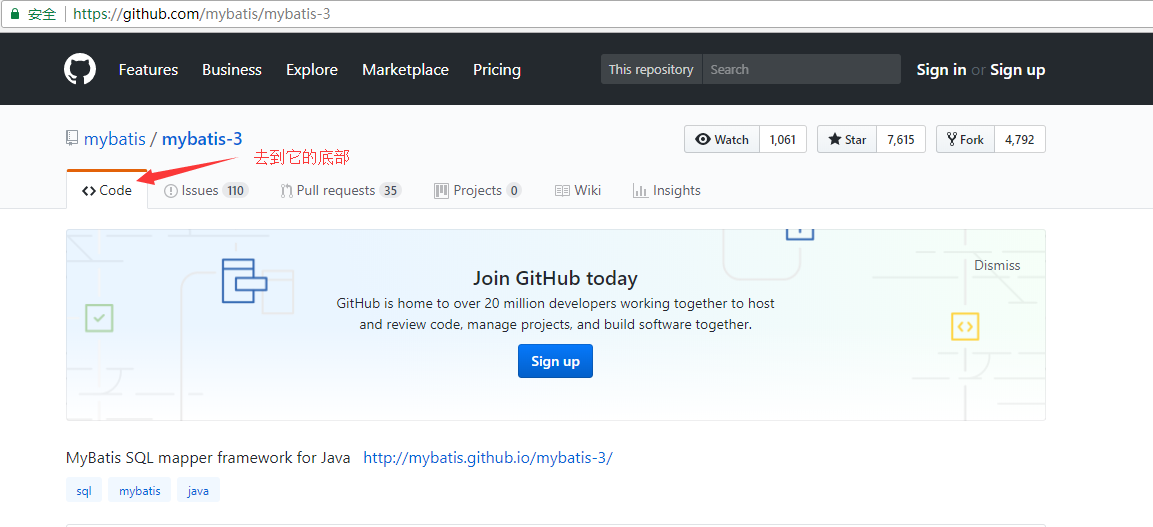
Task: Focus the Search input field
Action: pos(802,69)
